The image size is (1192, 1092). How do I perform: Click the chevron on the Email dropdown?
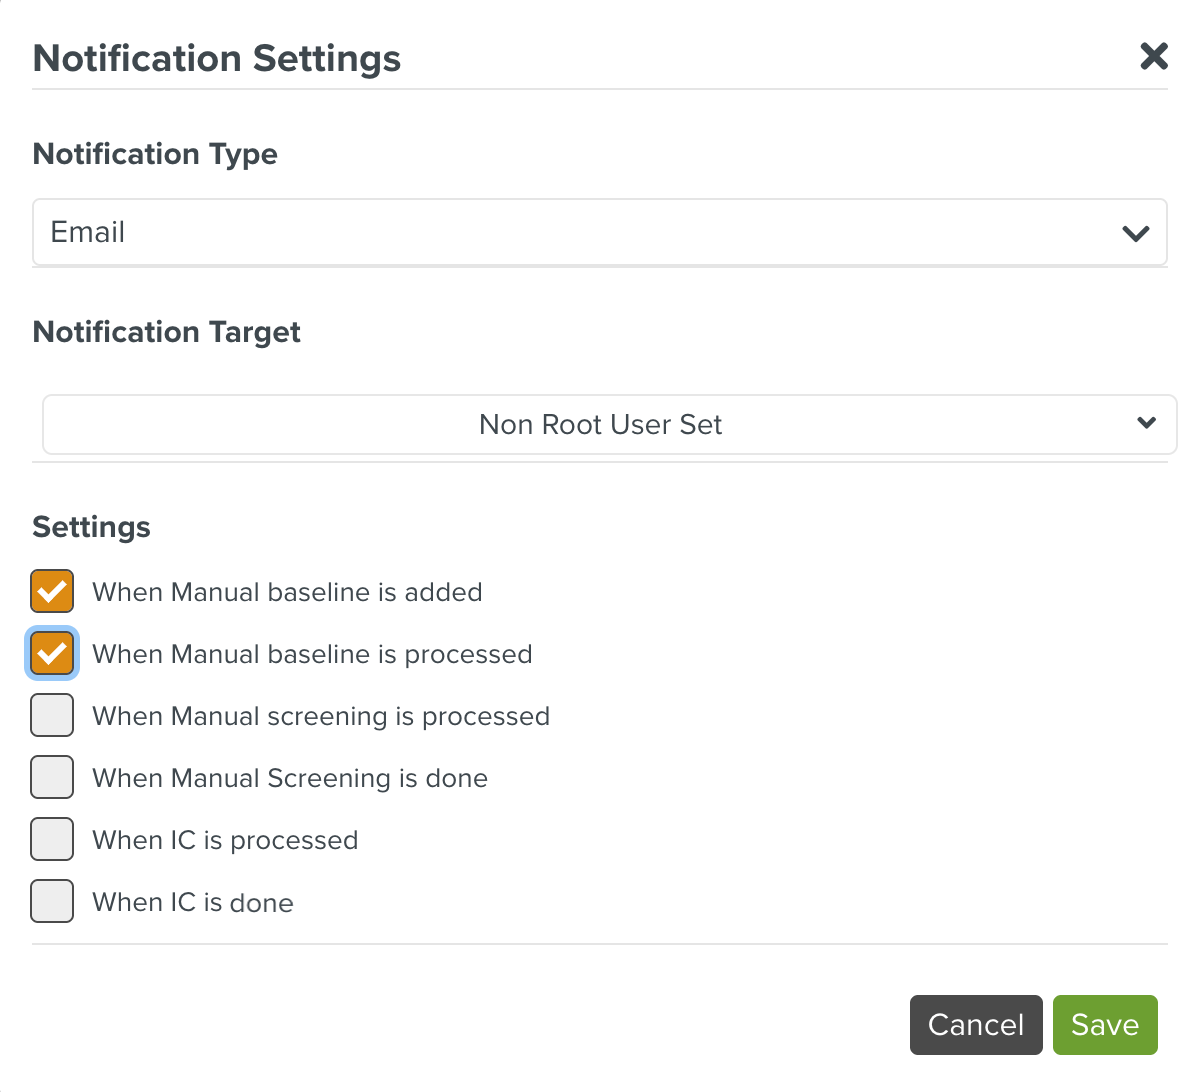tap(1135, 233)
